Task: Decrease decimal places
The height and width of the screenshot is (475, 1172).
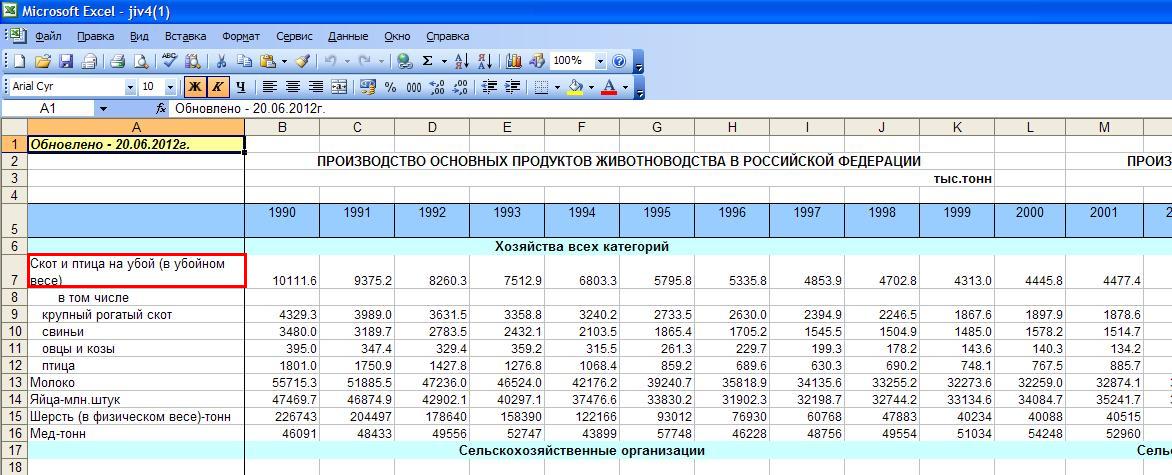Action: click(x=460, y=87)
